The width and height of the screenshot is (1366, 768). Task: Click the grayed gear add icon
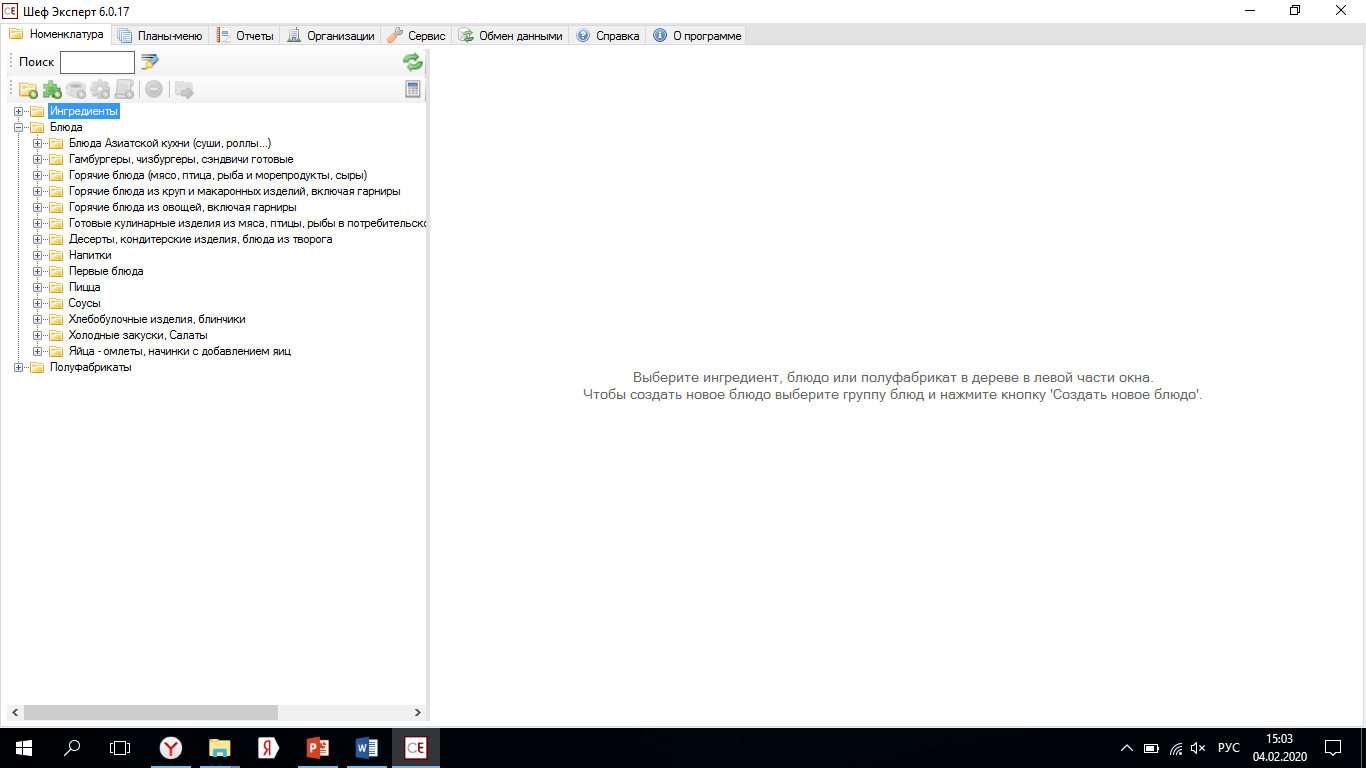100,89
